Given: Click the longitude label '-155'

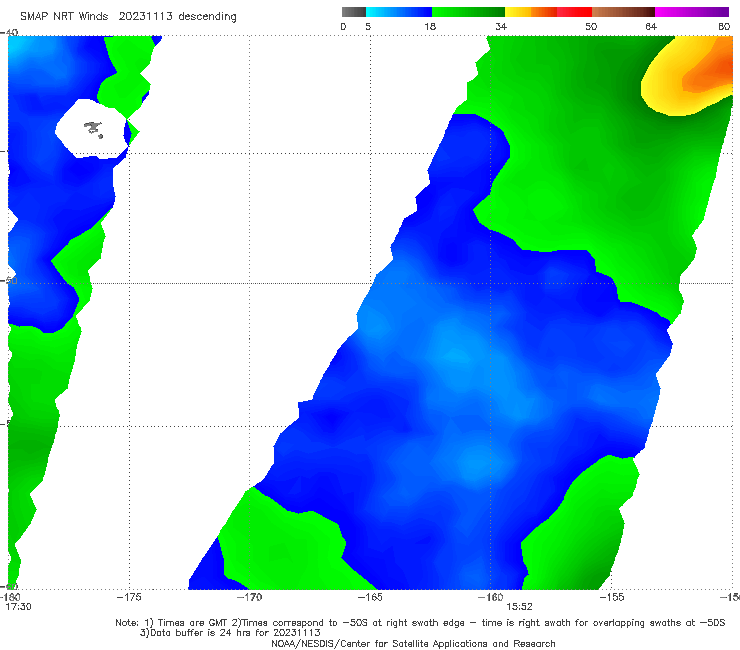Looking at the screenshot, I should coord(612,597).
